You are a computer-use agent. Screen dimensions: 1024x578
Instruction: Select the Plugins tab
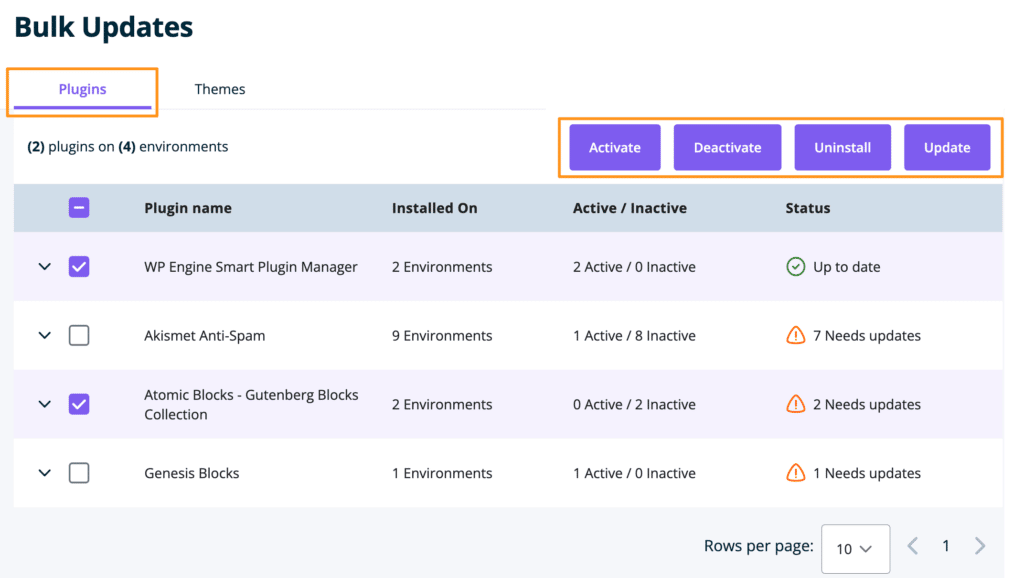[x=82, y=89]
